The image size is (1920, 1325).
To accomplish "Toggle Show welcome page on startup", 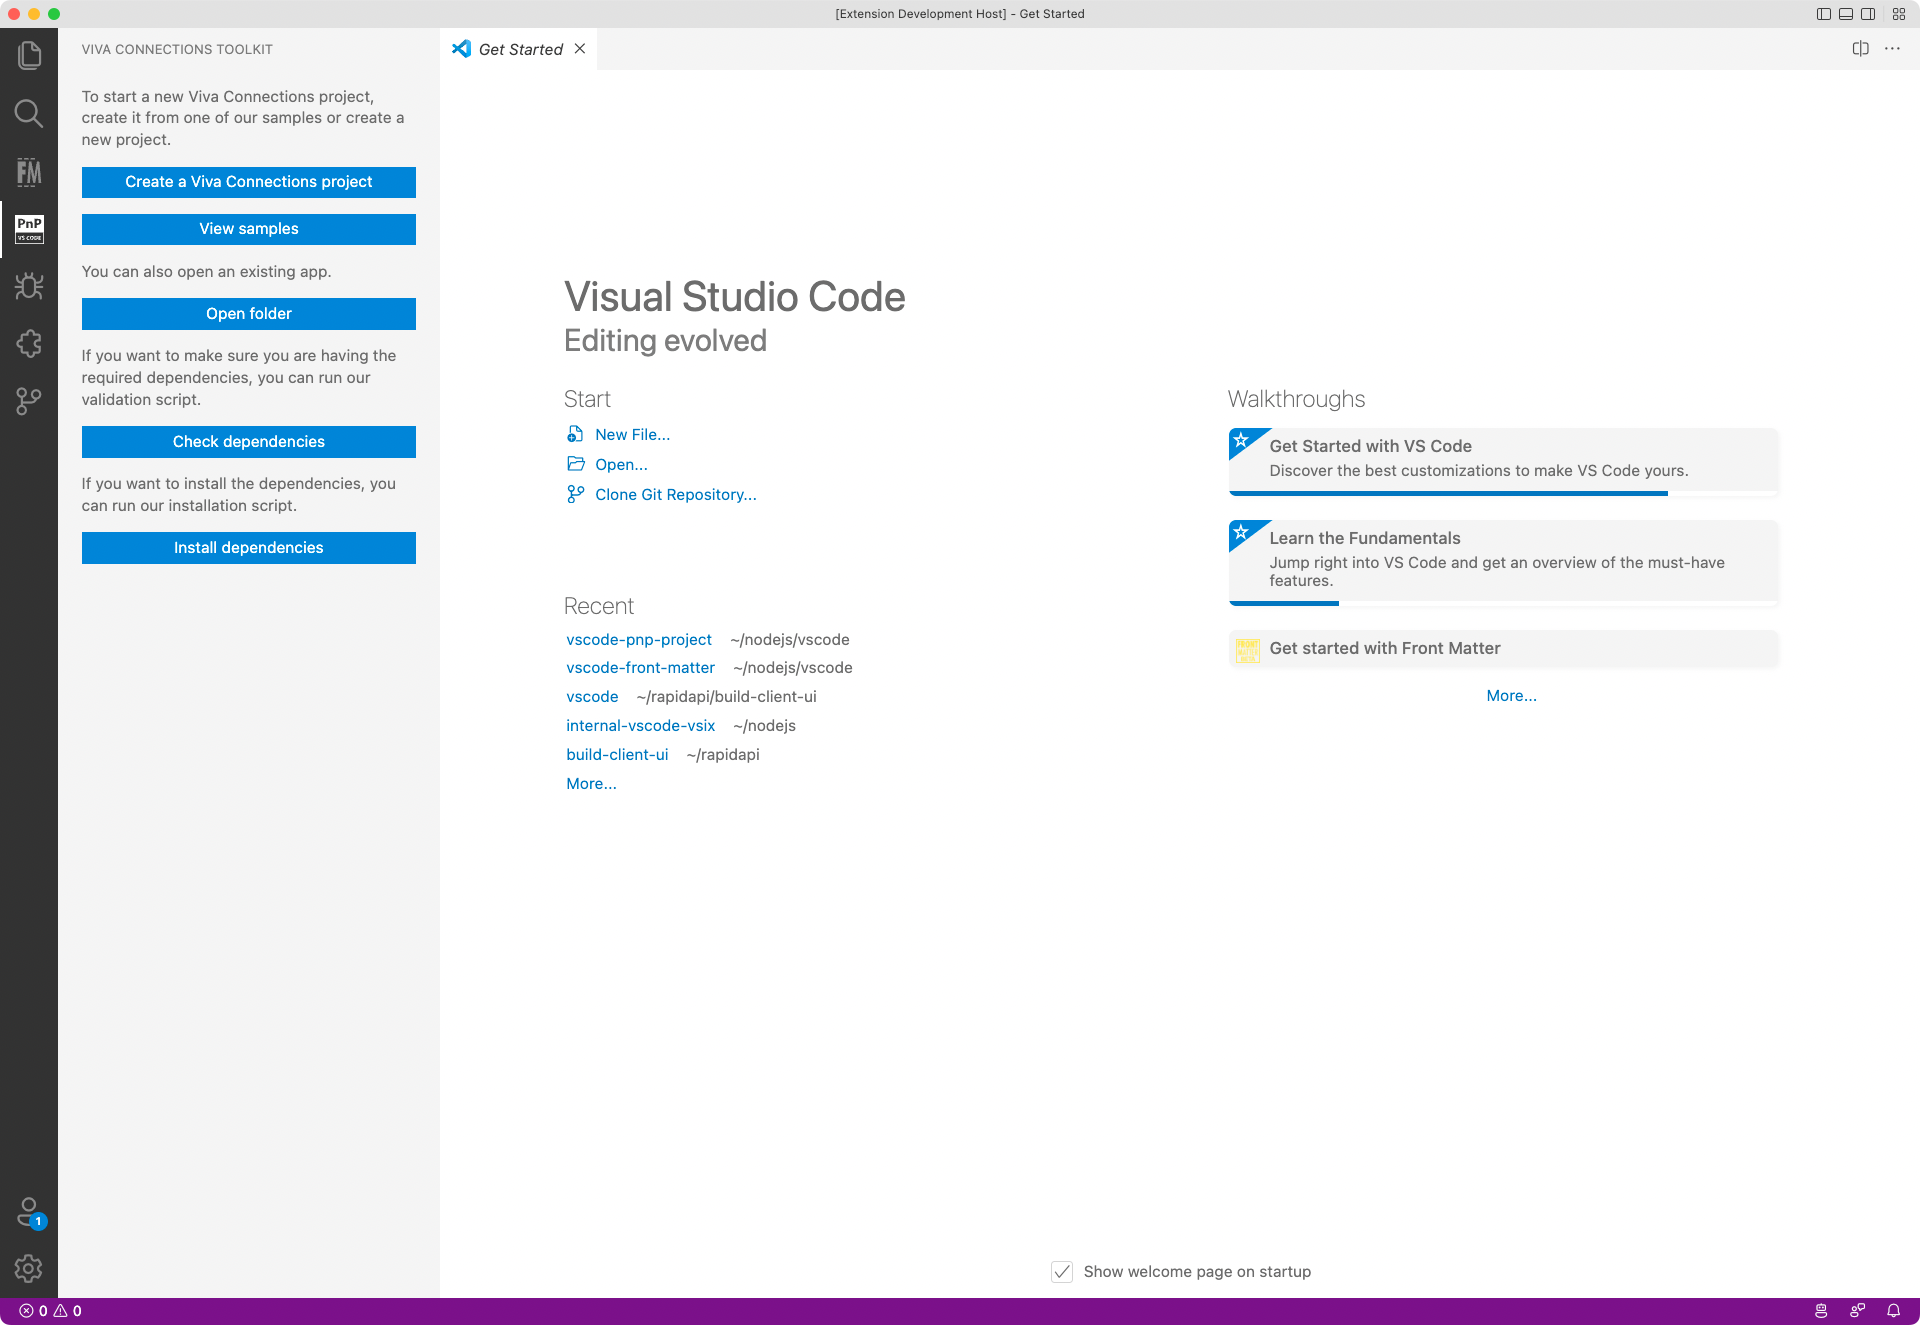I will 1061,1271.
